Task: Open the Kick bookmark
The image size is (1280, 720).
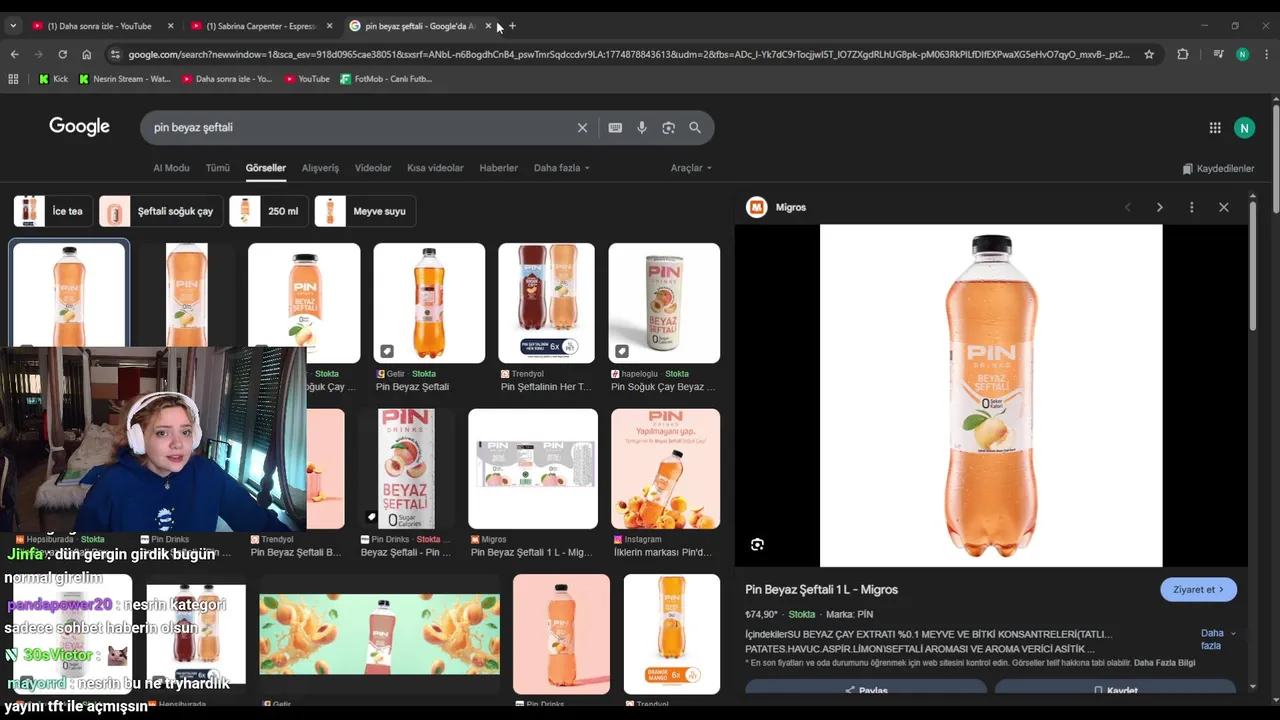Action: coord(53,79)
